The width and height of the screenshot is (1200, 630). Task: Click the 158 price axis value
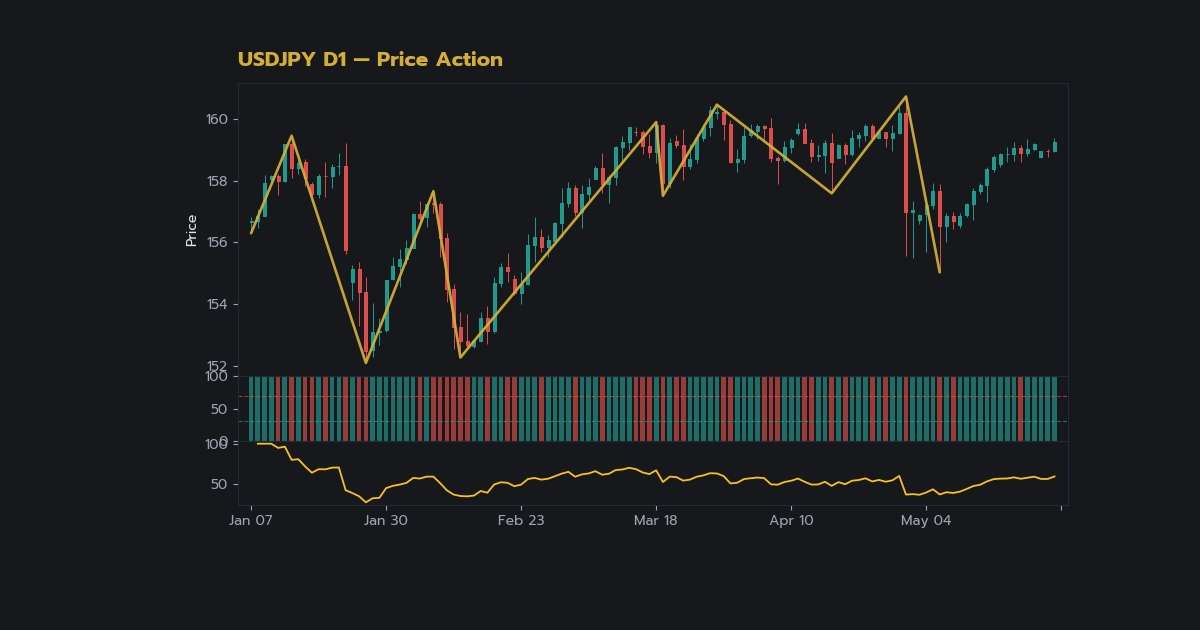[x=217, y=181]
